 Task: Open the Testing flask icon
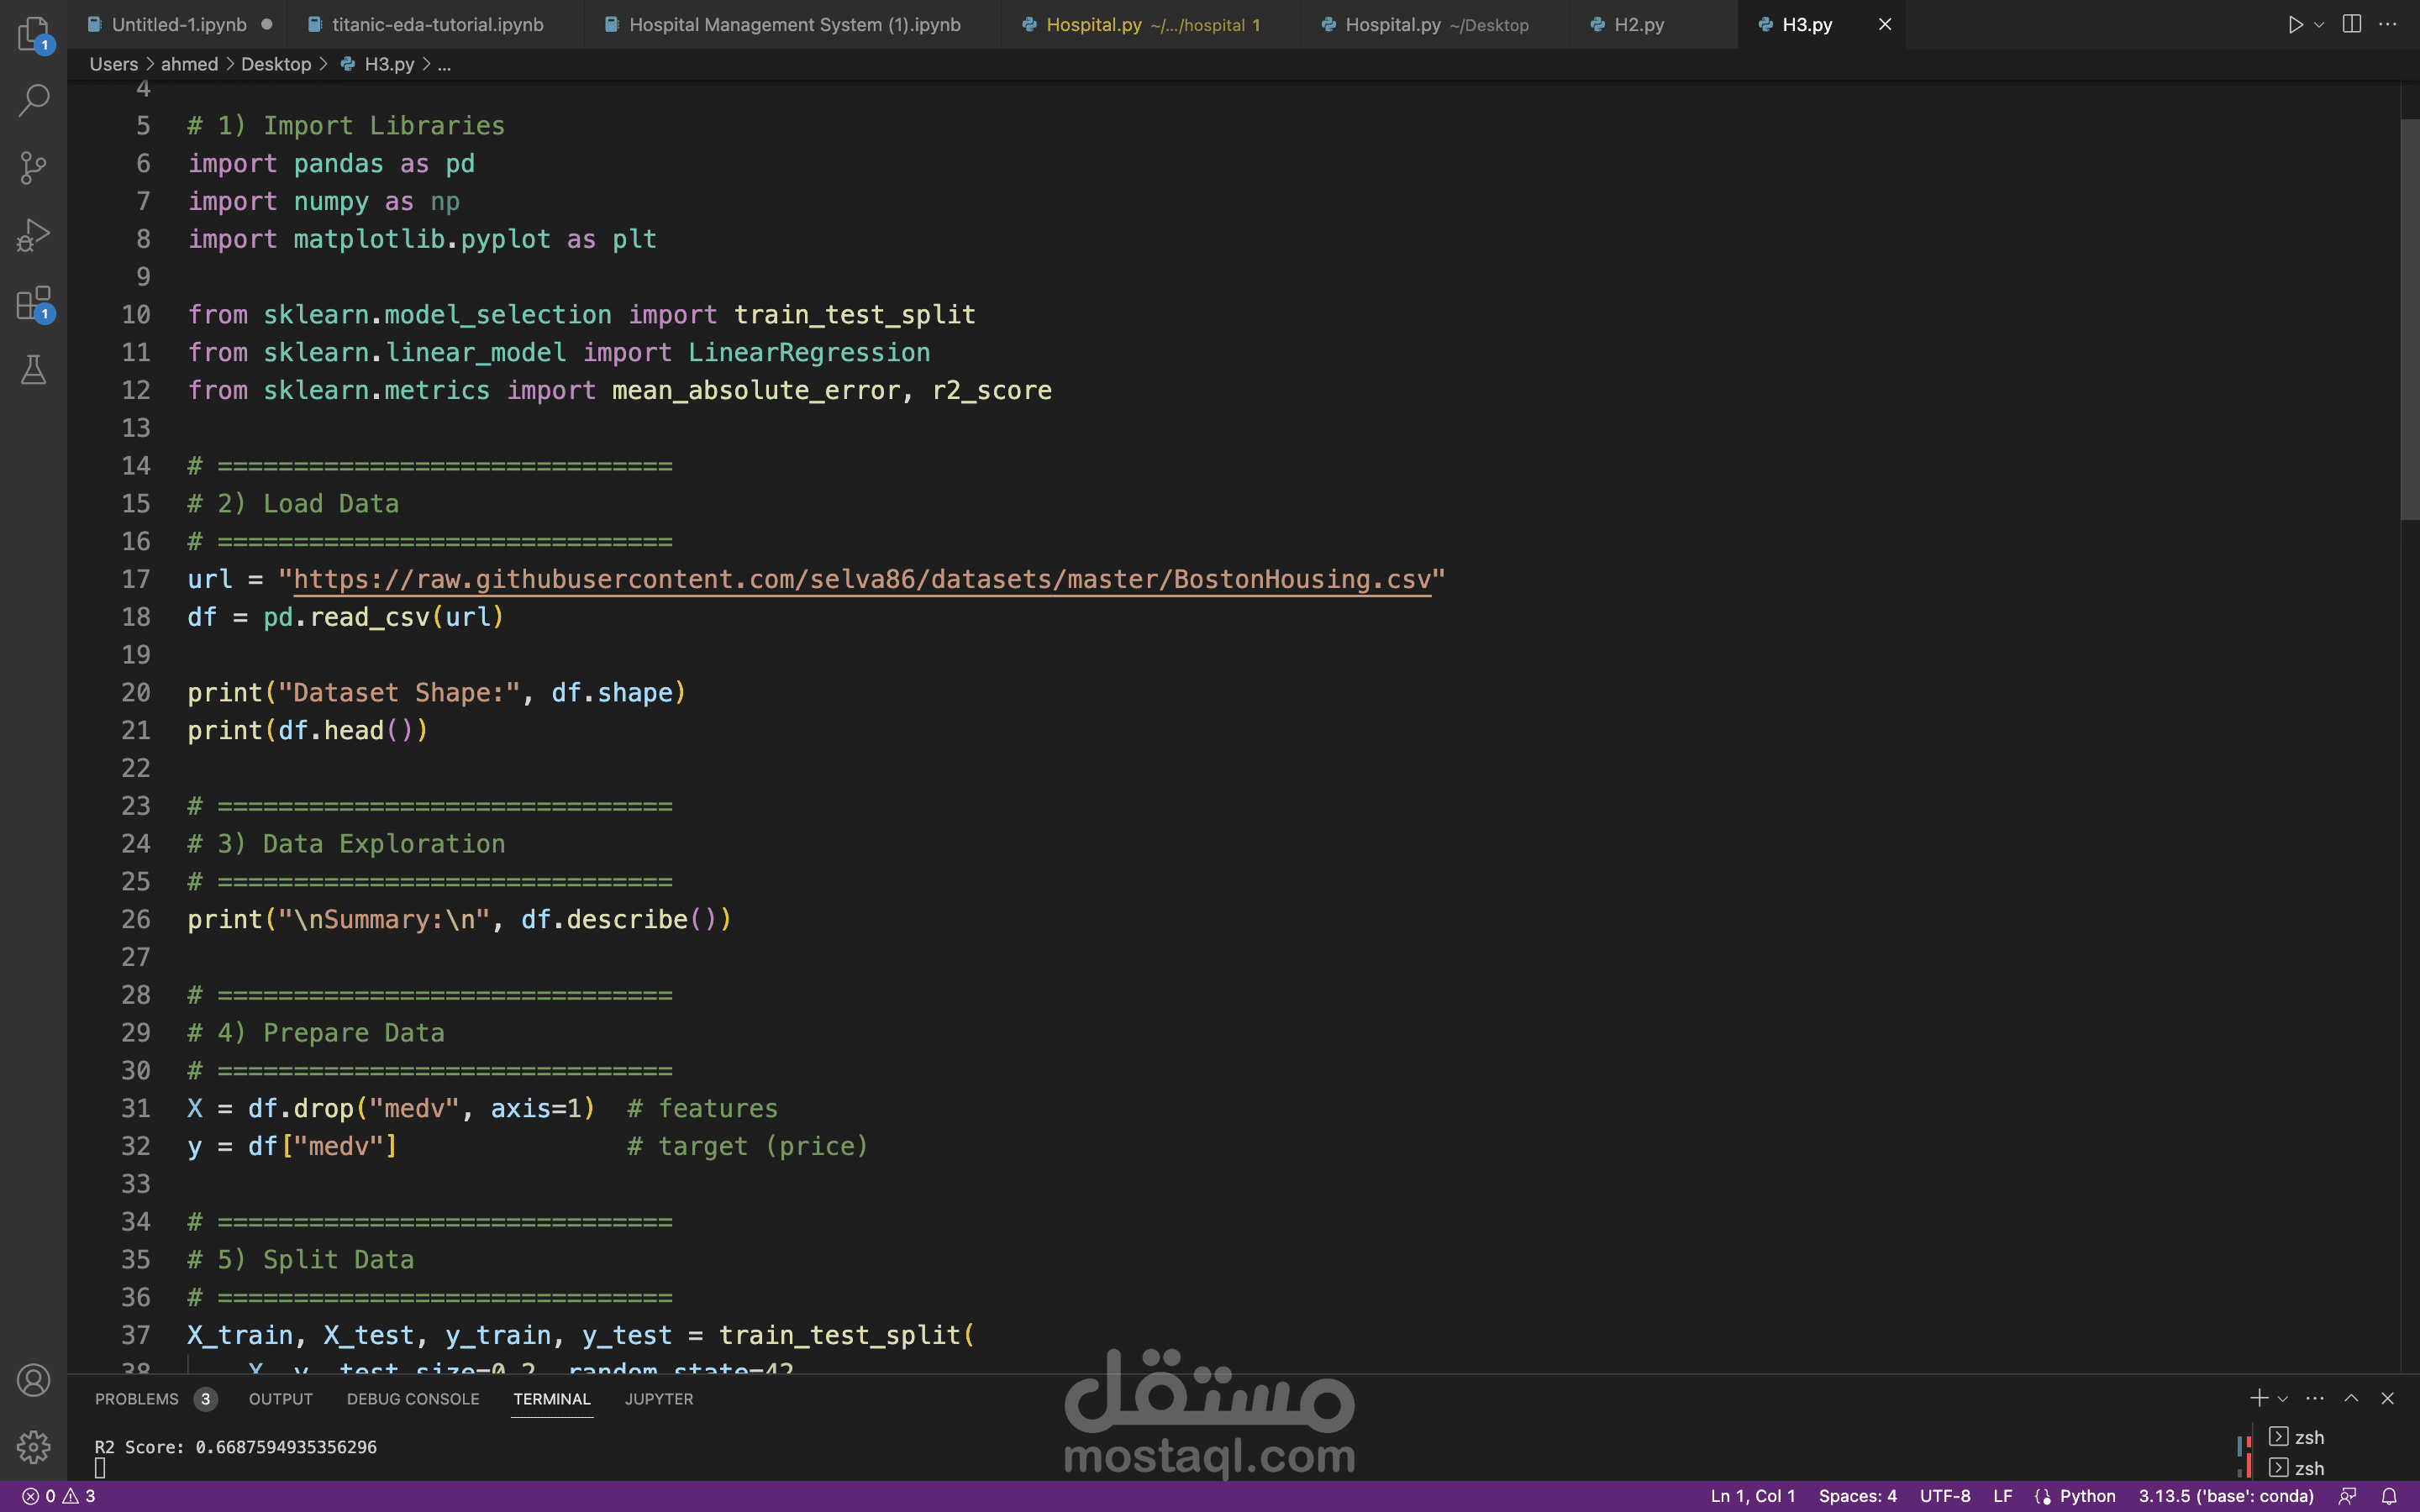(x=33, y=371)
